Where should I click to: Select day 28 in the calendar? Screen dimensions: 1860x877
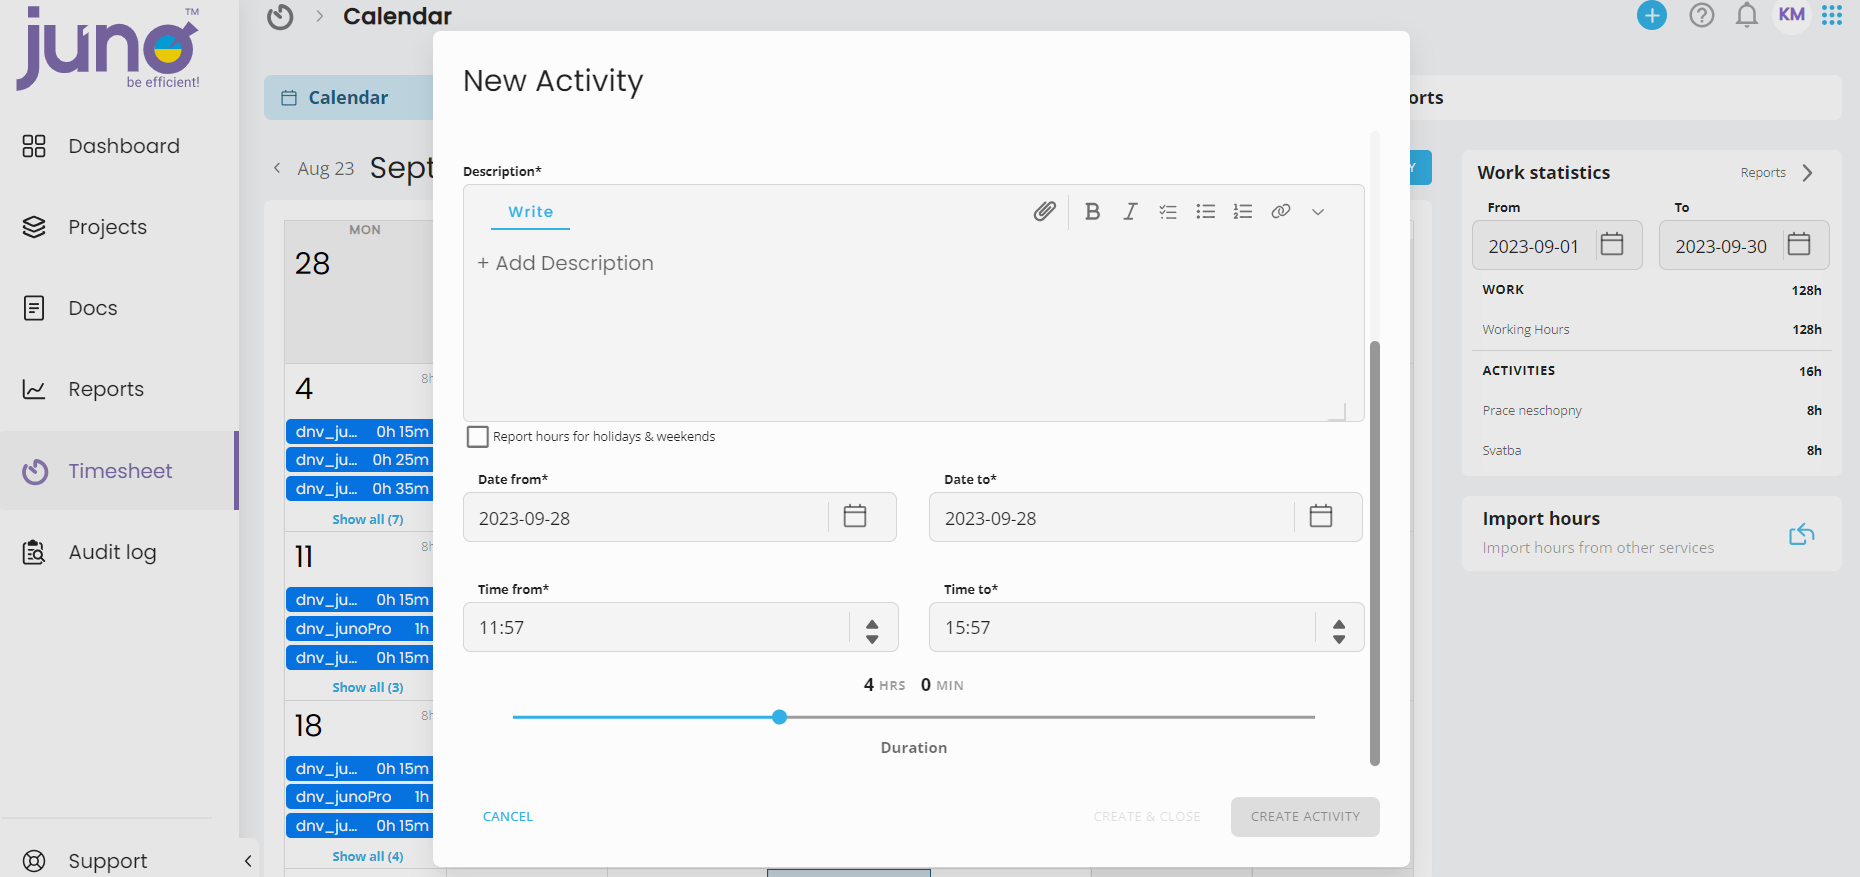click(x=359, y=292)
